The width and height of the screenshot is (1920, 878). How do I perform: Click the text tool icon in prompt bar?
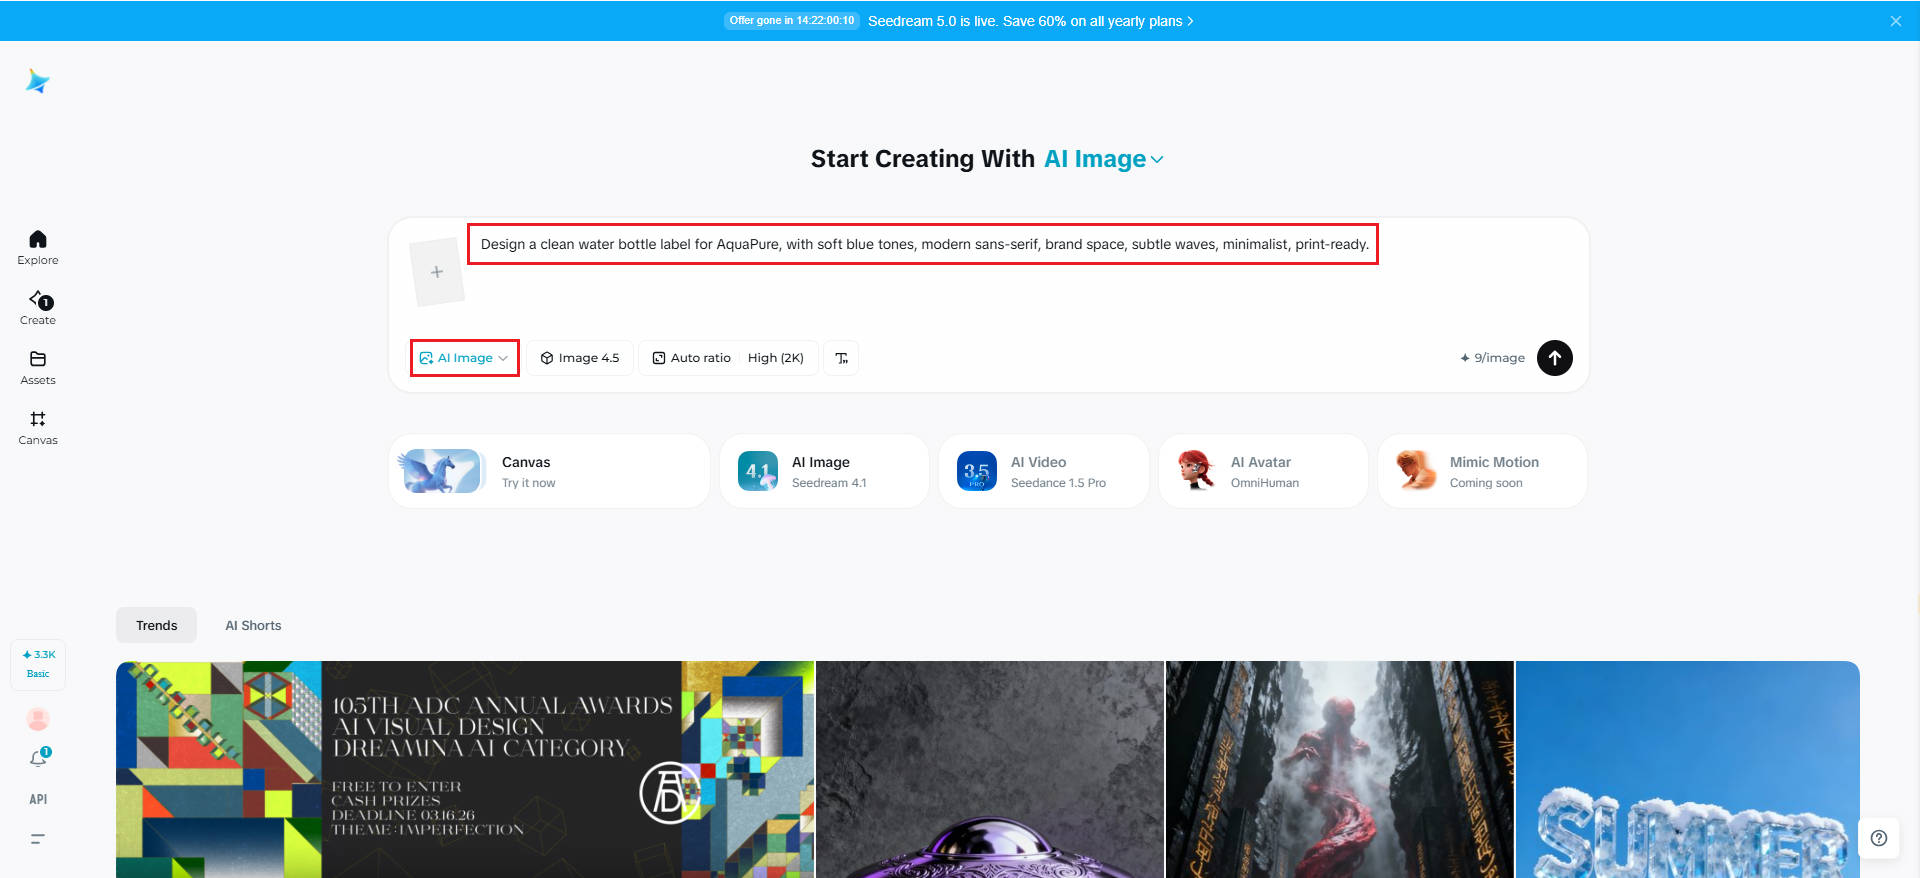(x=841, y=358)
